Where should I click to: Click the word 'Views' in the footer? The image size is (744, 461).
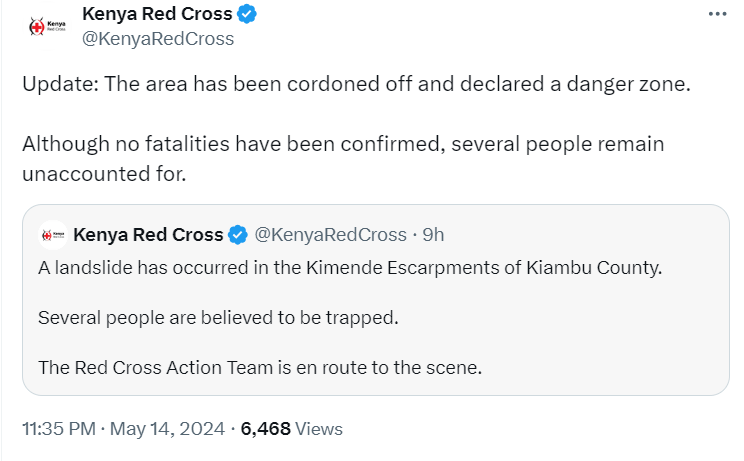coord(320,429)
